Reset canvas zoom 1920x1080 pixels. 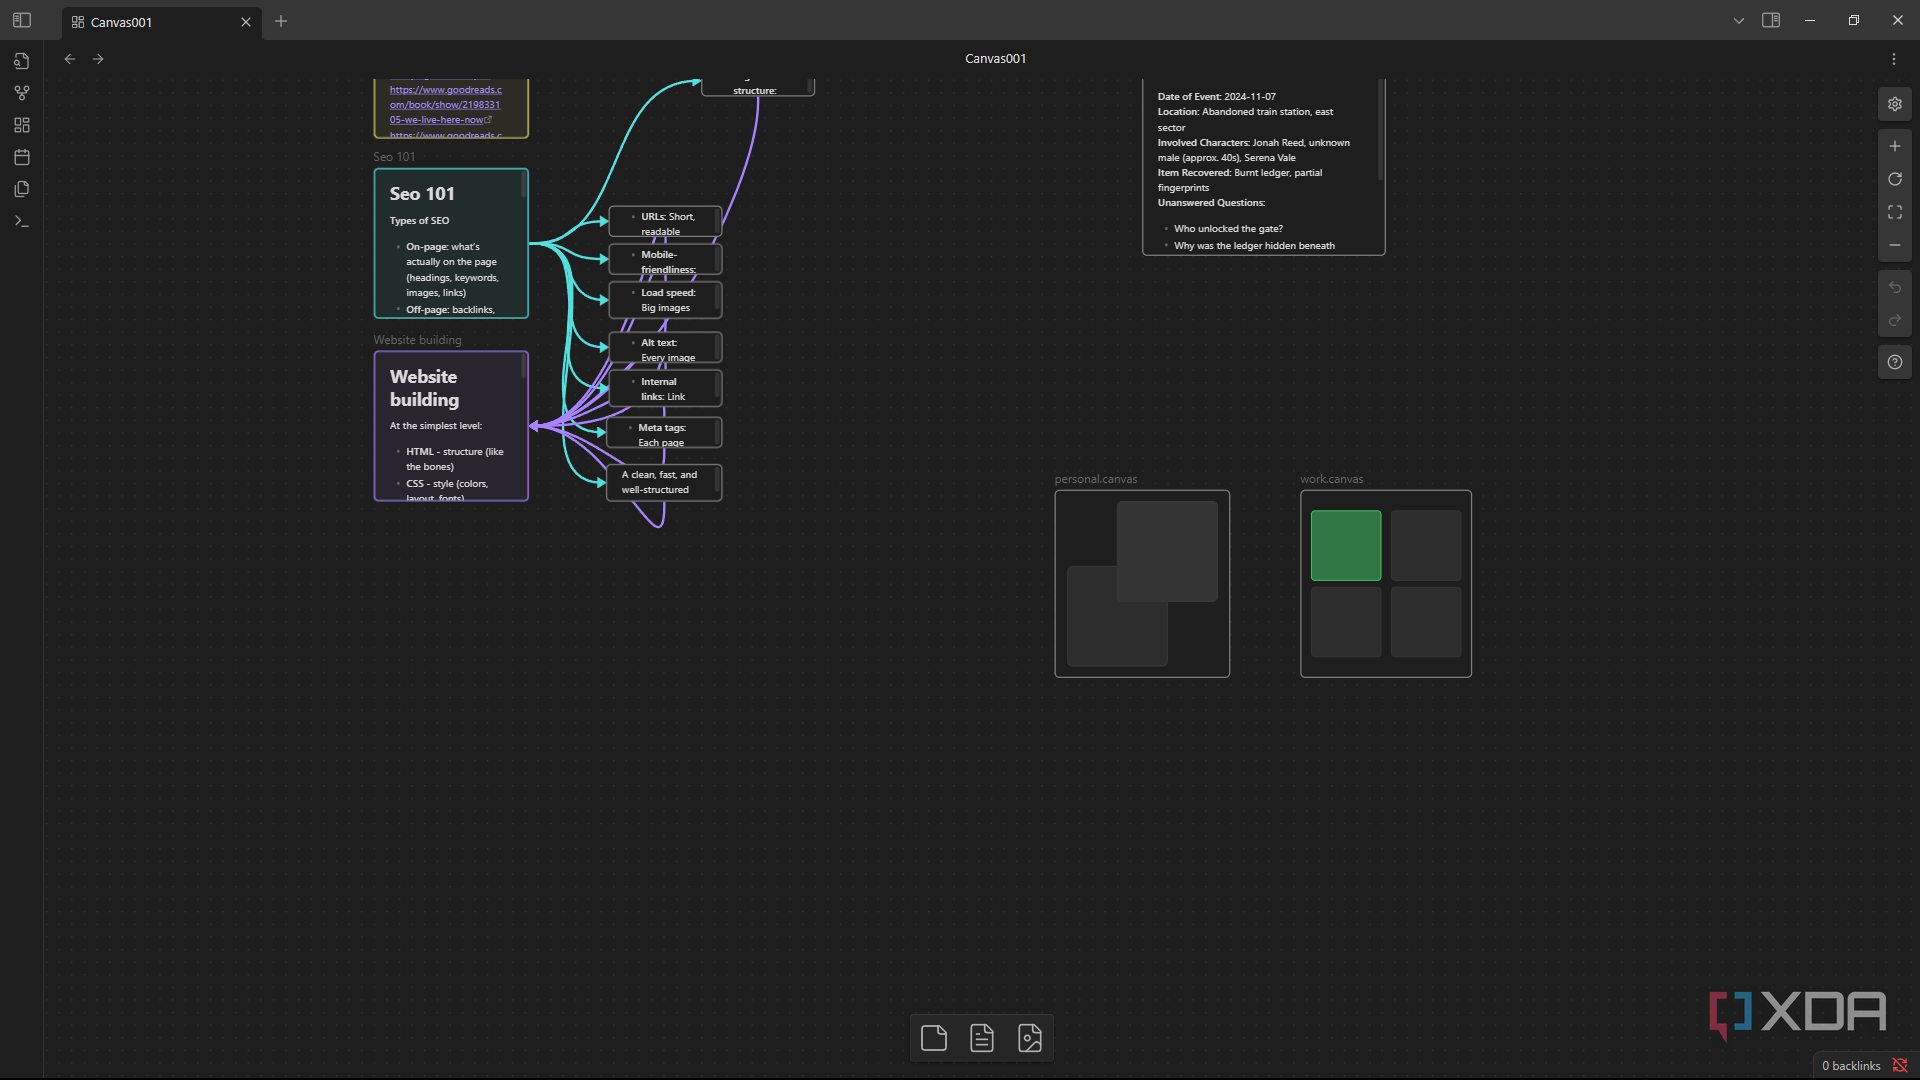coord(1894,179)
